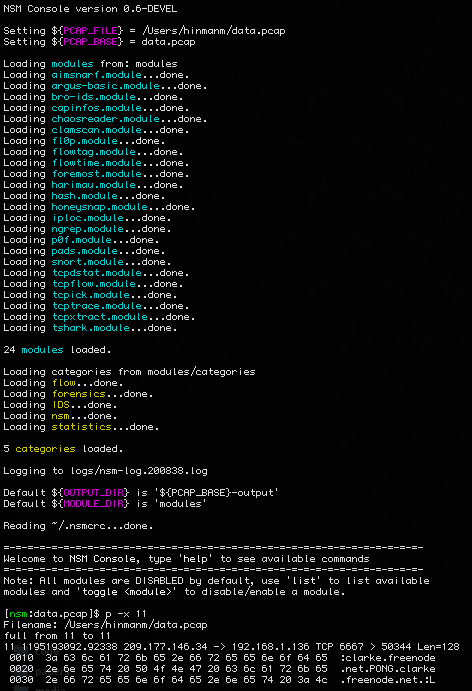Screen dimensions: 472x691
Task: Select the aimsnarf.module text
Action: coord(96,75)
